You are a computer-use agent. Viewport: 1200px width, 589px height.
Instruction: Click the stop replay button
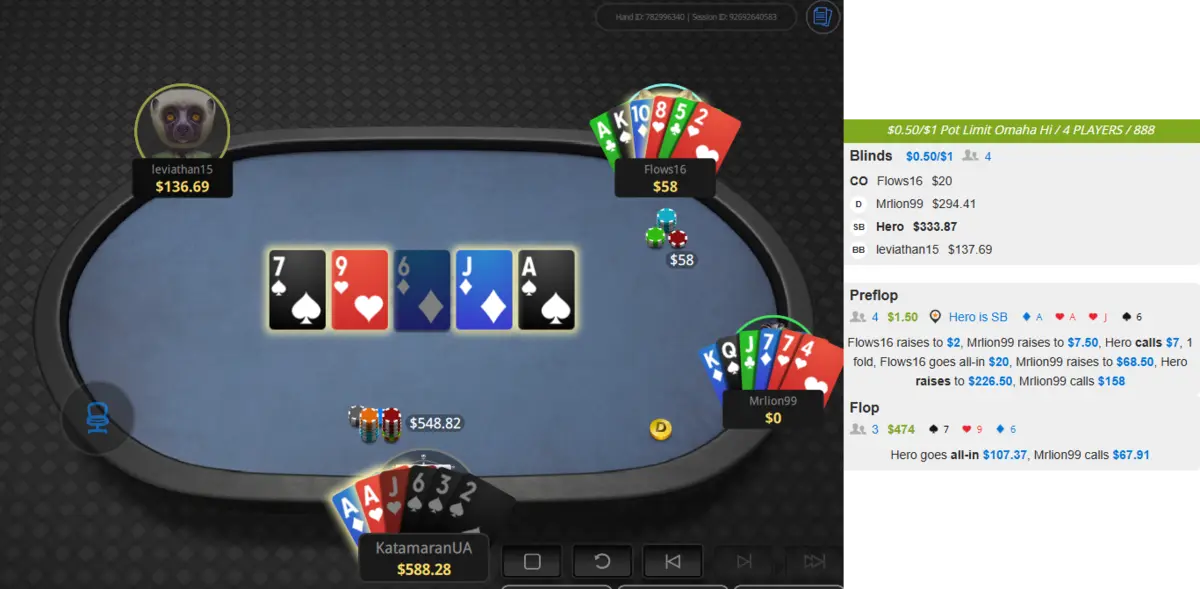[x=532, y=561]
